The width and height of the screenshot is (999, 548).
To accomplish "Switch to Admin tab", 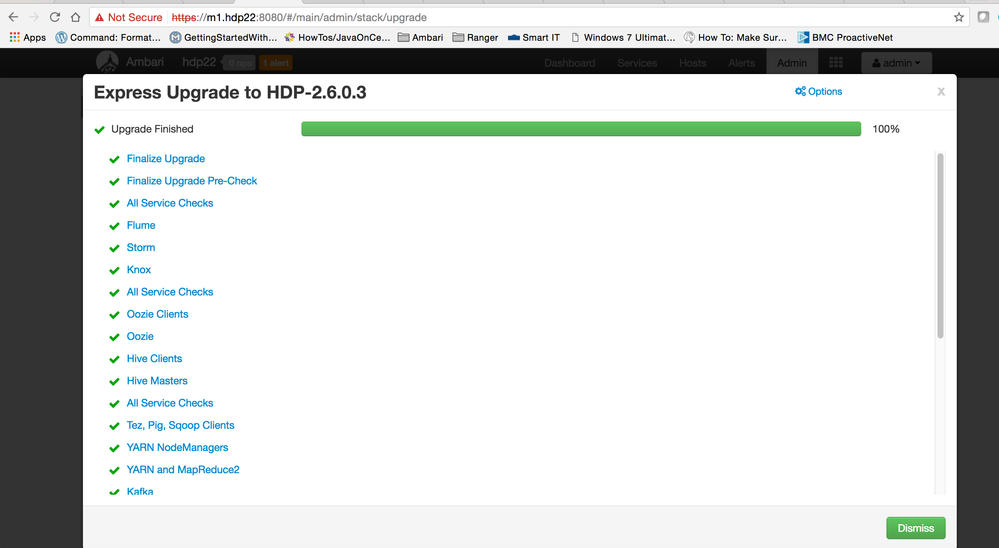I will [x=792, y=62].
